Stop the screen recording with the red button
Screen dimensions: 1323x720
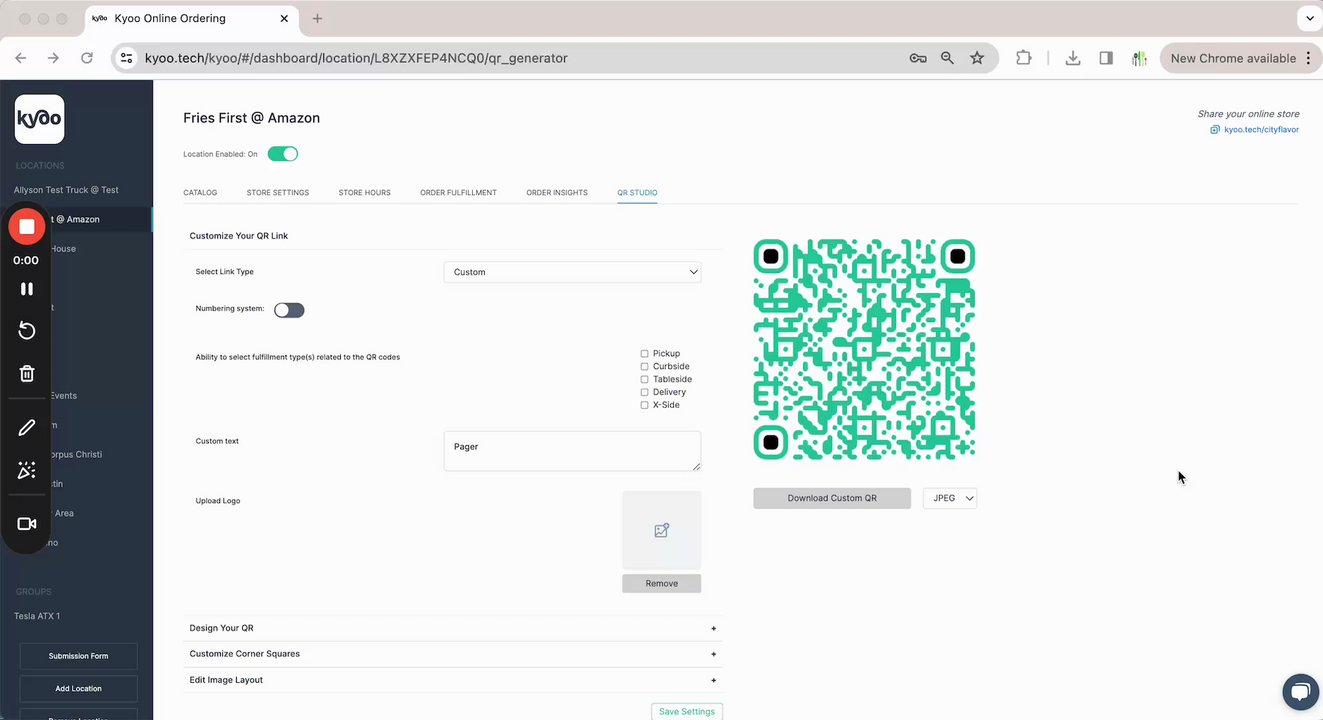point(27,227)
